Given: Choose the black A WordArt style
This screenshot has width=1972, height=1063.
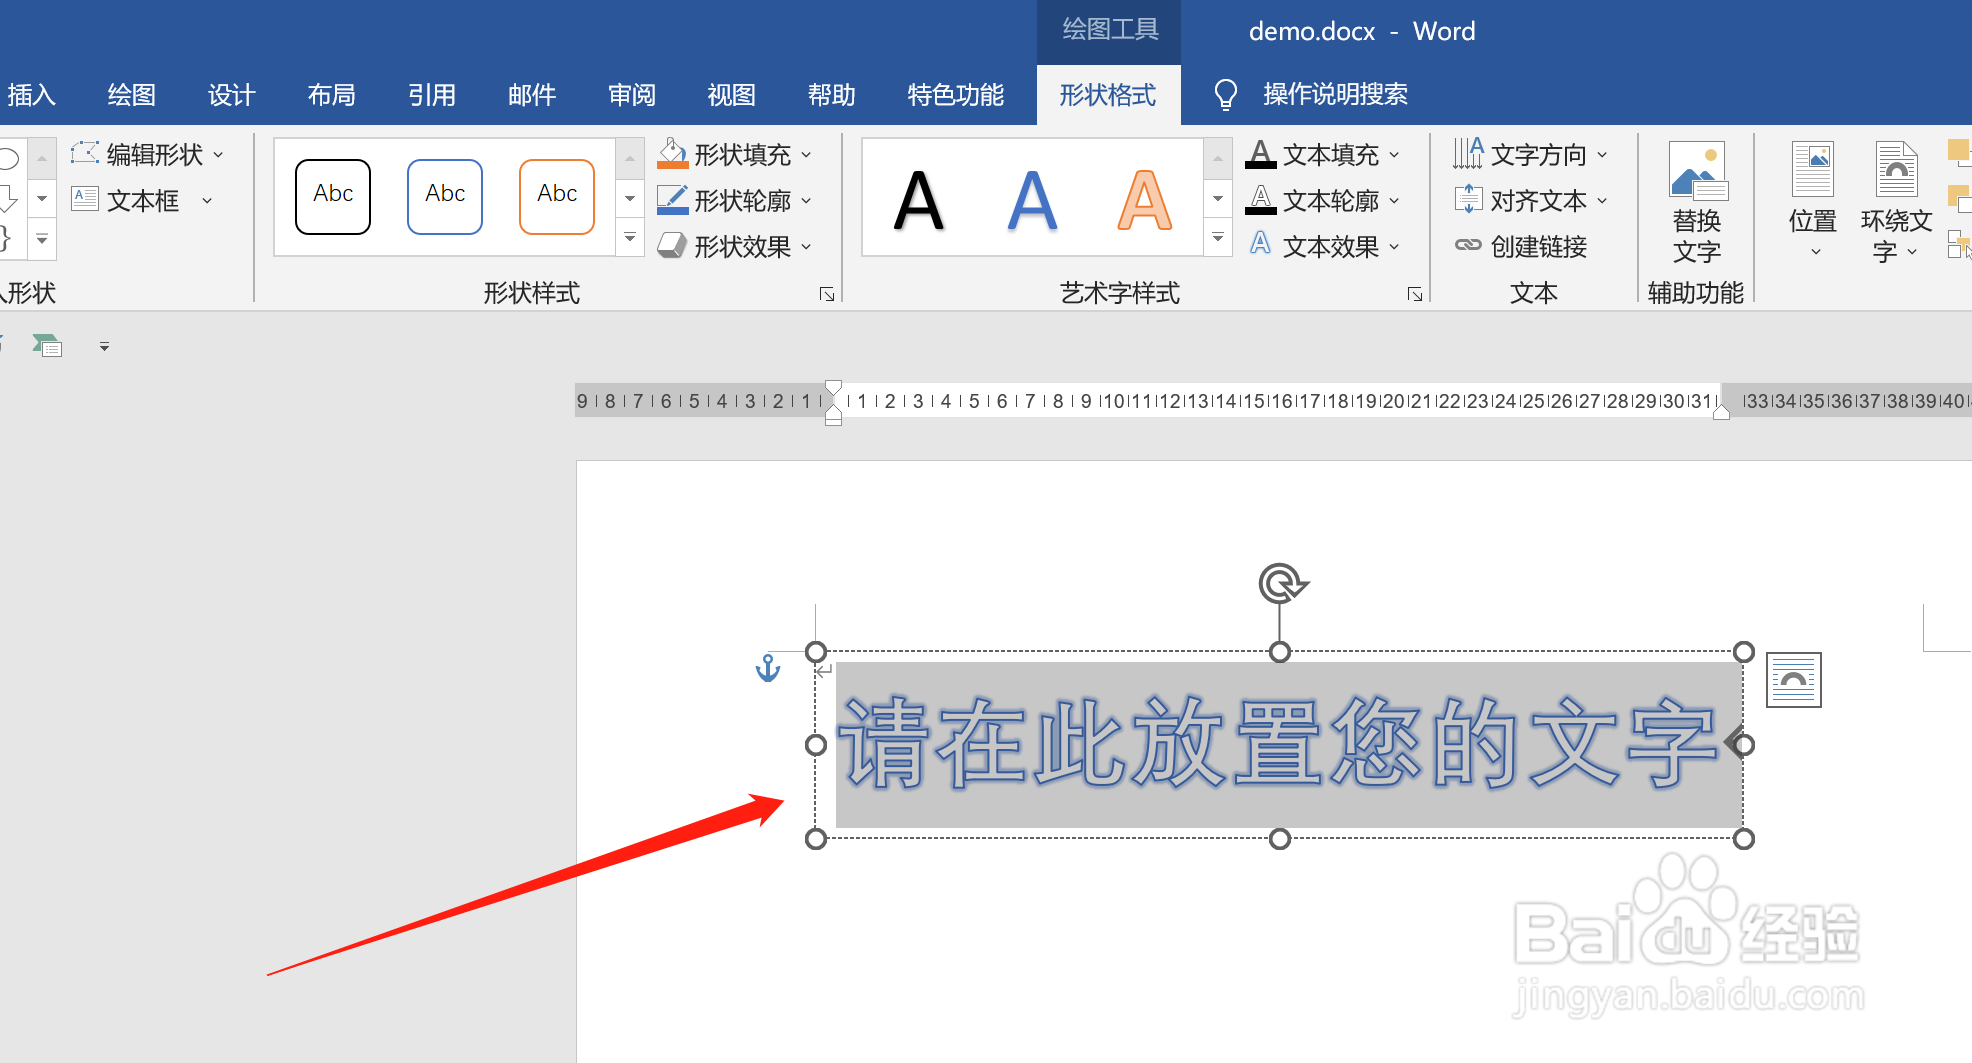Looking at the screenshot, I should [919, 201].
